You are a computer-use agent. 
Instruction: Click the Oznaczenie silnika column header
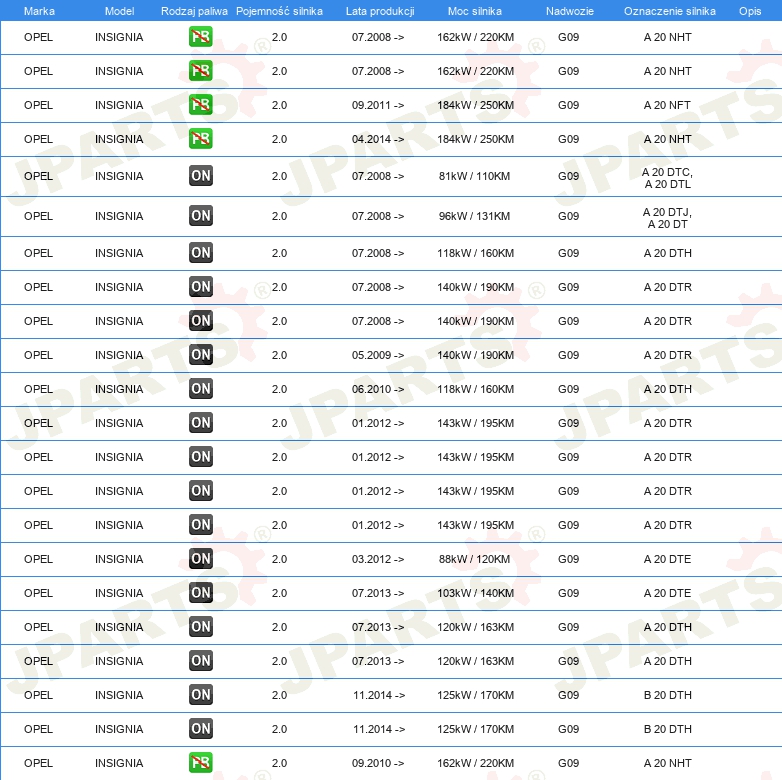click(x=669, y=10)
